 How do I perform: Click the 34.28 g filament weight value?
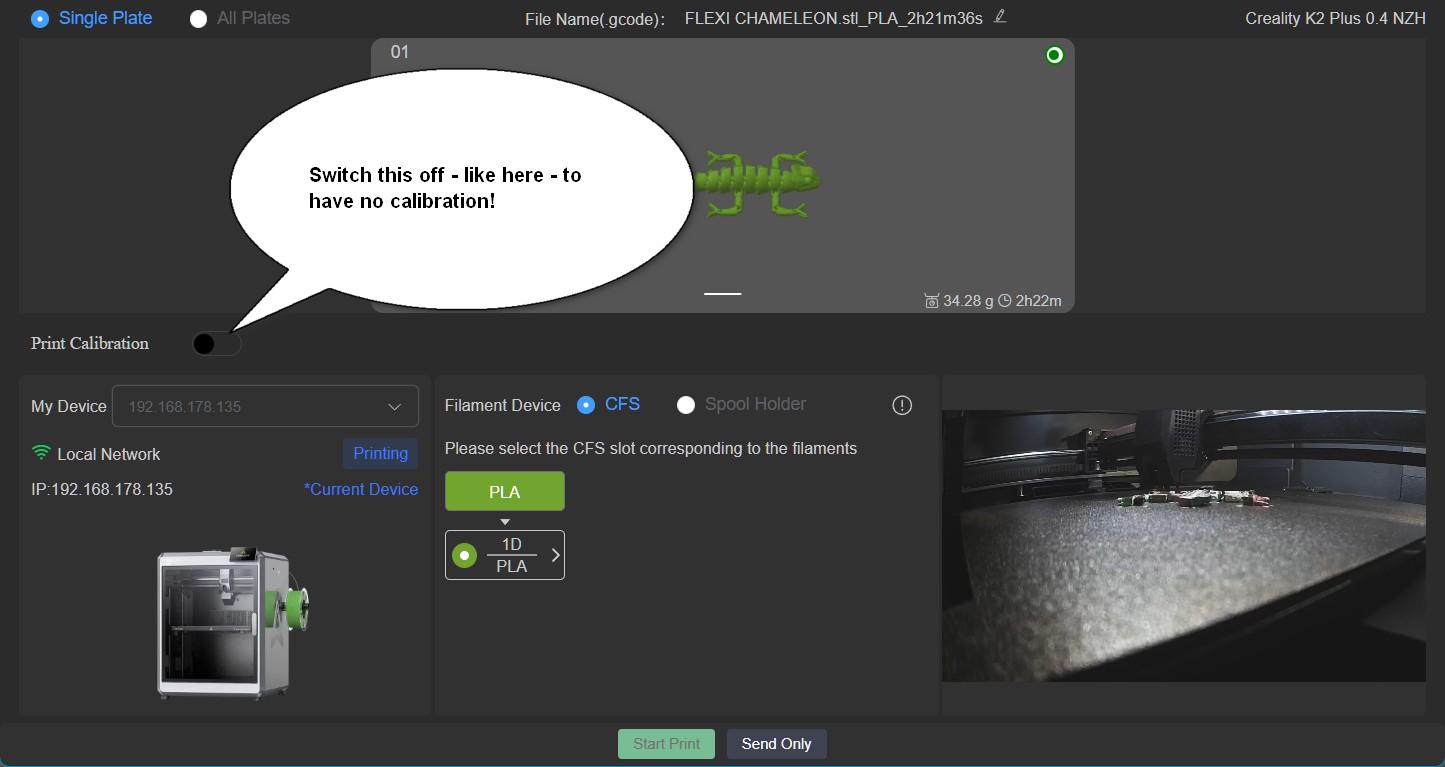click(968, 300)
